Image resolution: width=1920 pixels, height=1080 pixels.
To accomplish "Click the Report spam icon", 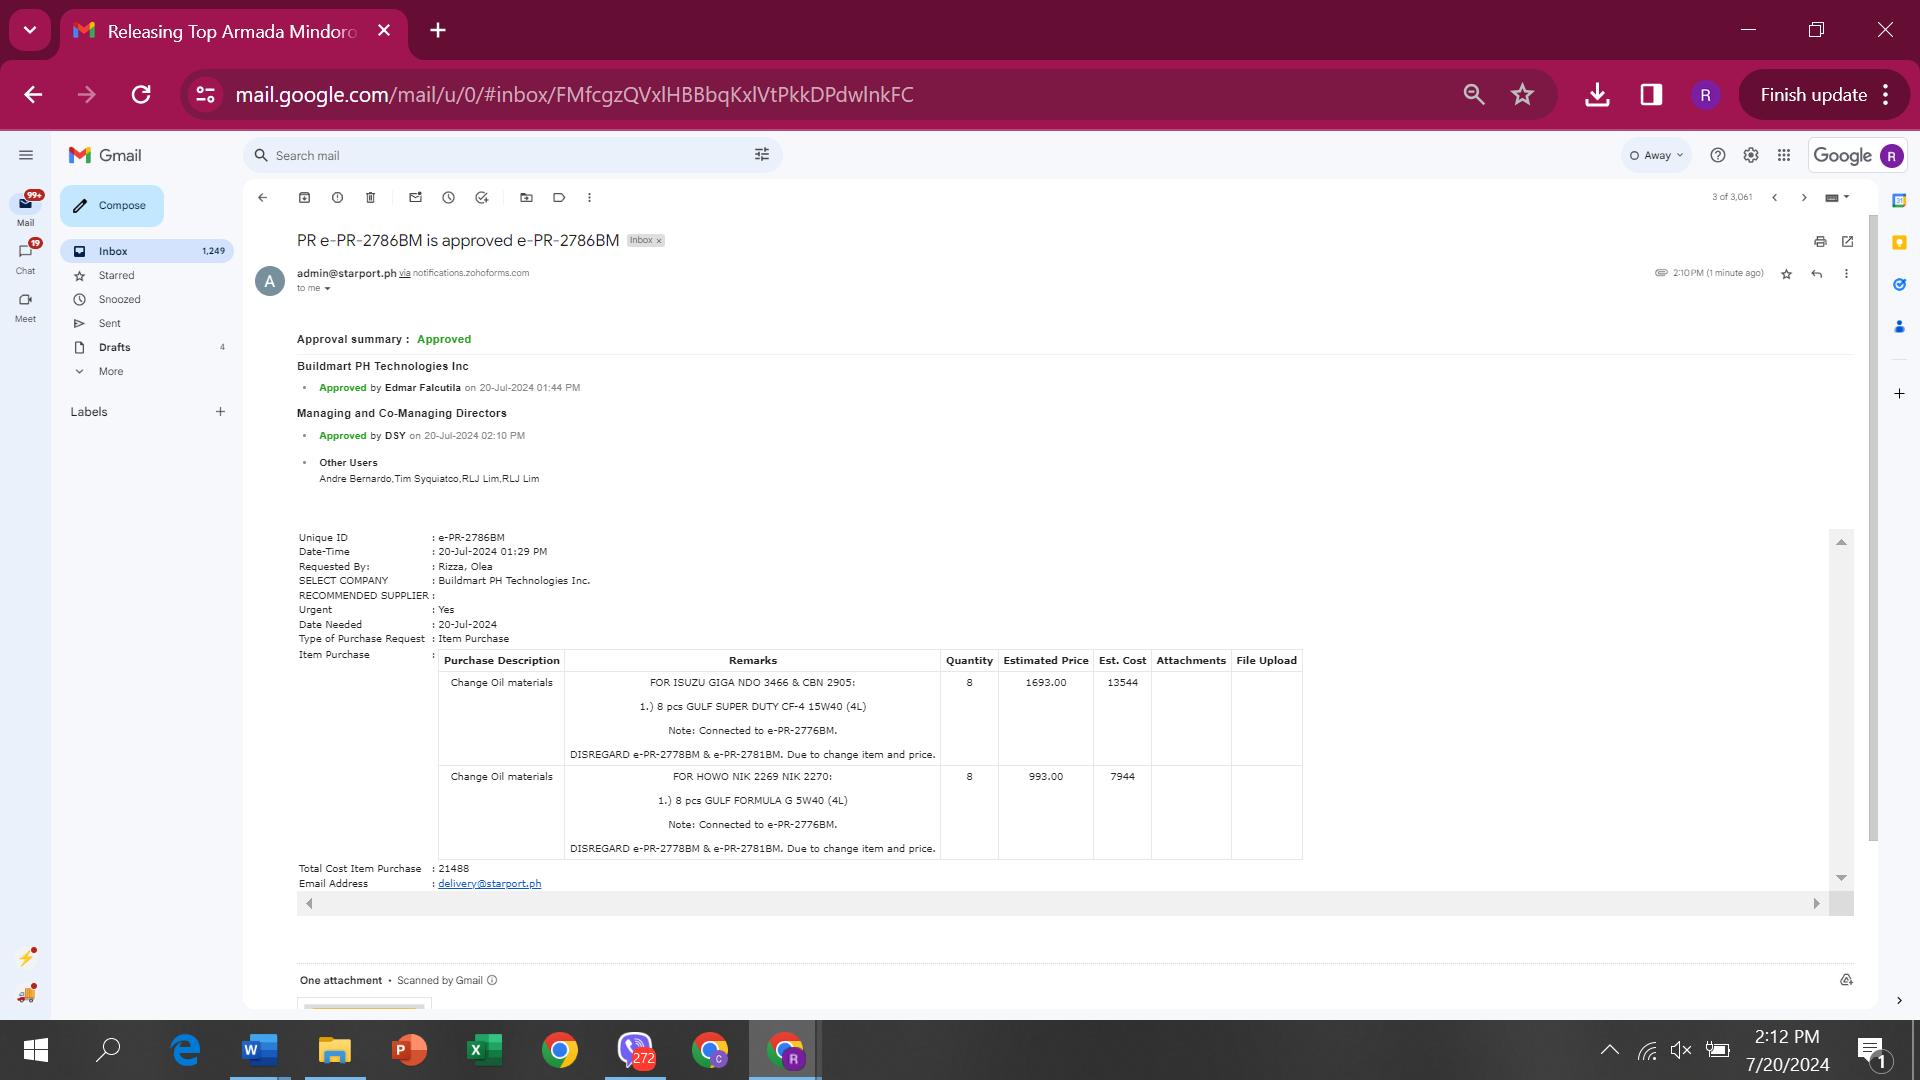I will pyautogui.click(x=337, y=198).
